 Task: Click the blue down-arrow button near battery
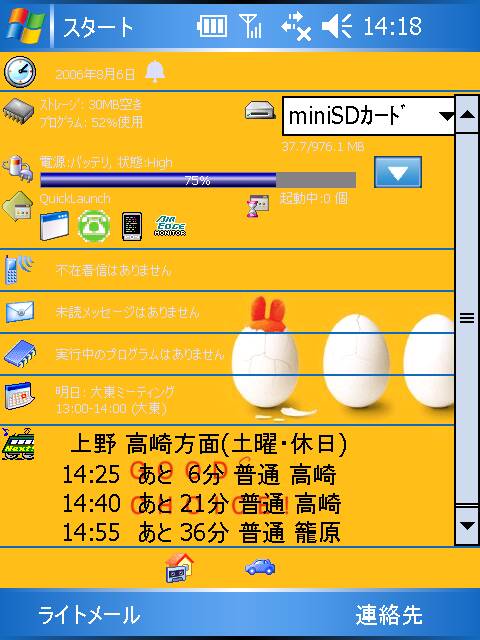pos(398,172)
